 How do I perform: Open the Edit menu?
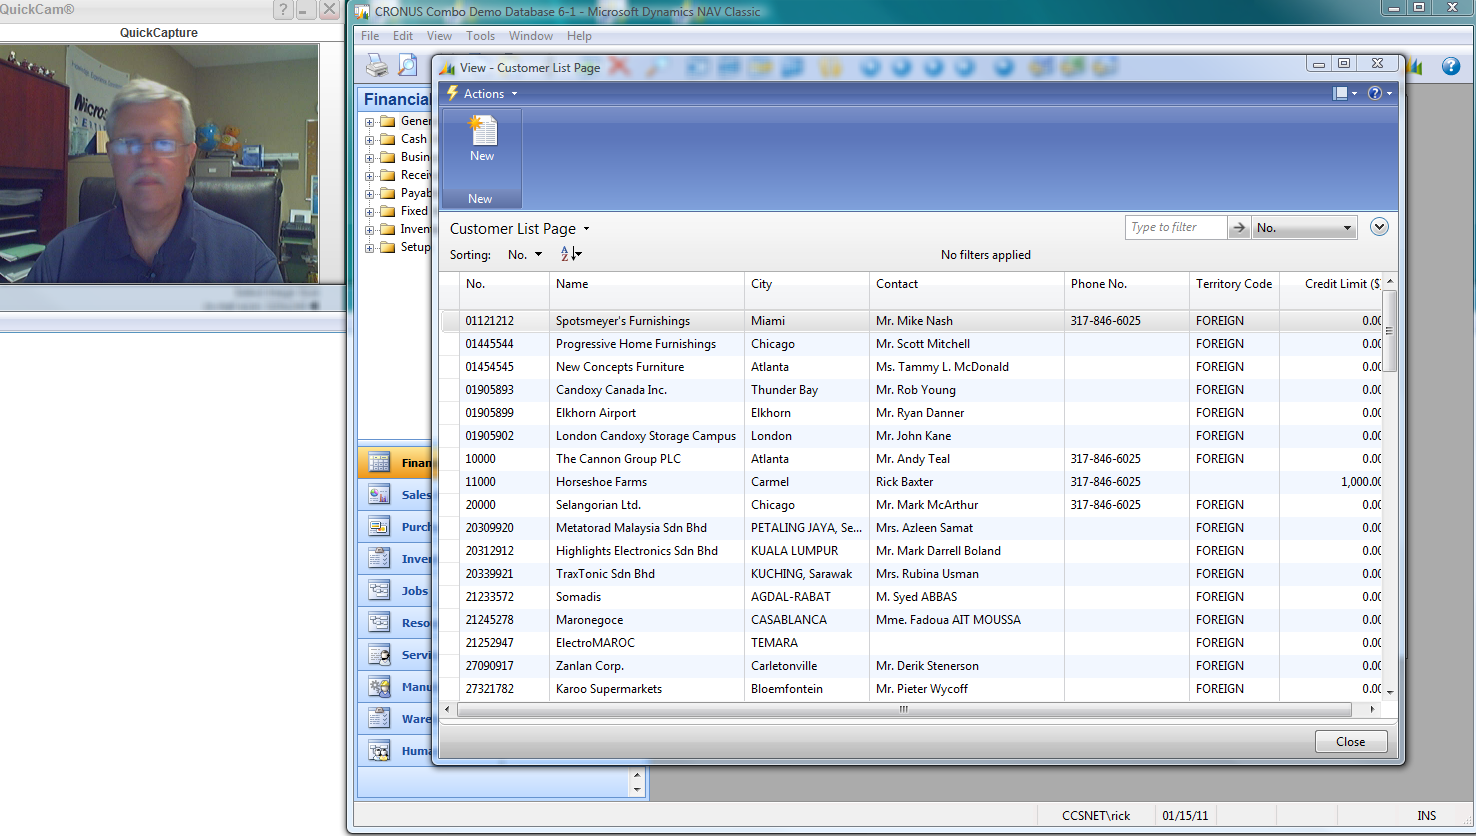click(x=403, y=36)
